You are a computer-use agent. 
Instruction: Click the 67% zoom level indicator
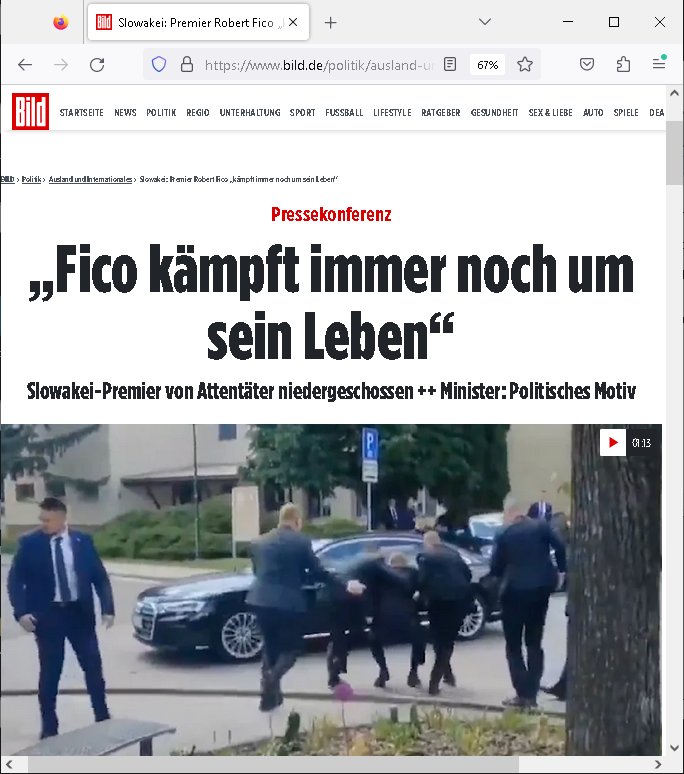pyautogui.click(x=487, y=65)
